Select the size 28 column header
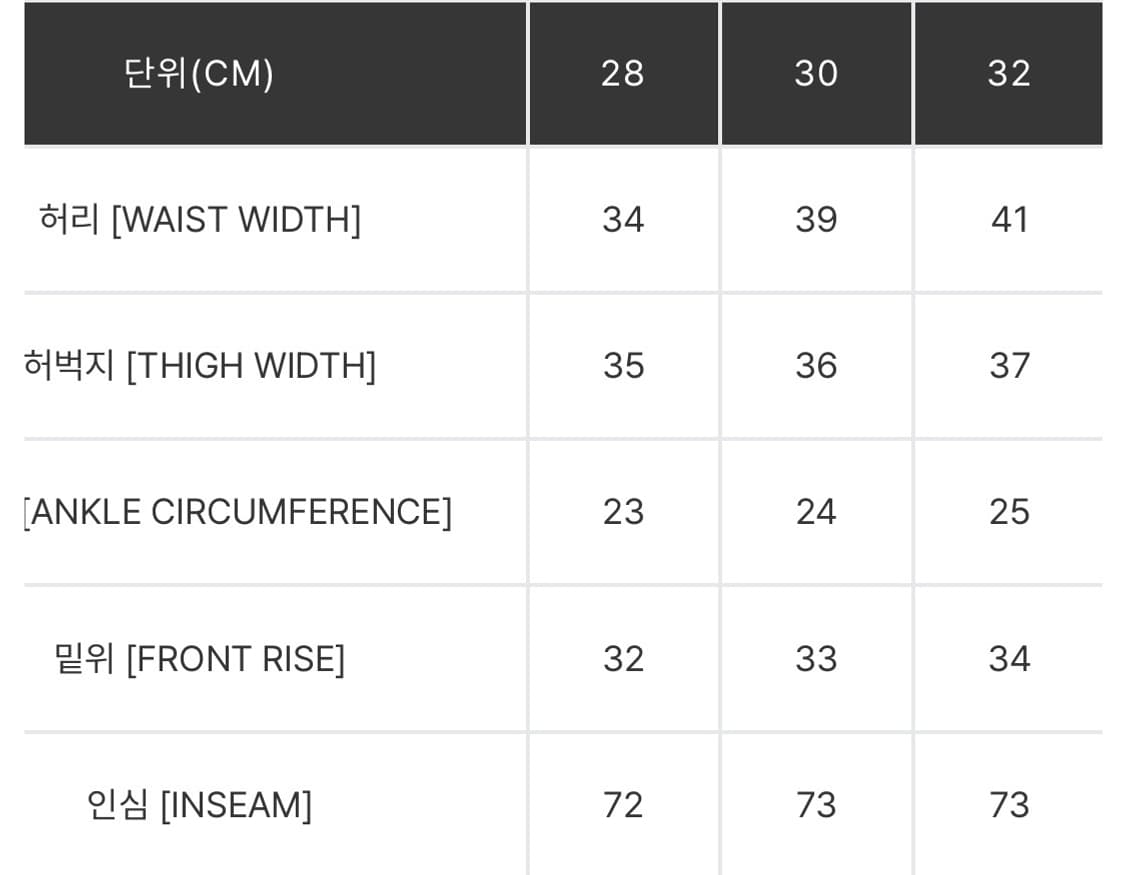The height and width of the screenshot is (875, 1125). [x=623, y=73]
